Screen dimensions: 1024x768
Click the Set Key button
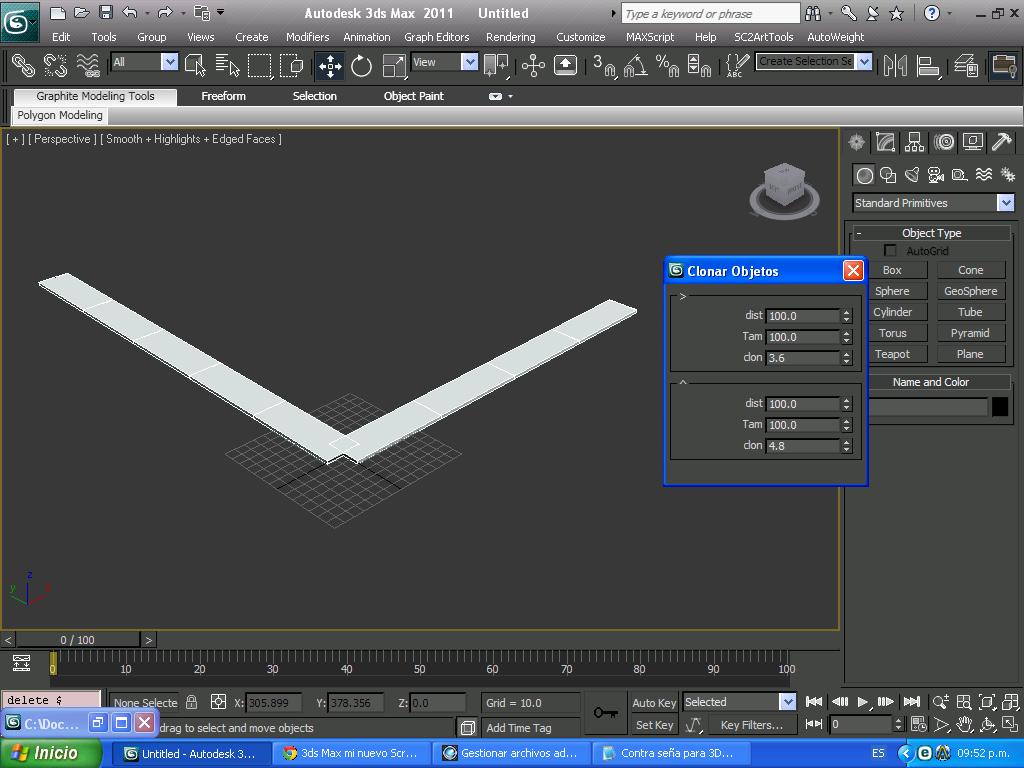click(654, 725)
